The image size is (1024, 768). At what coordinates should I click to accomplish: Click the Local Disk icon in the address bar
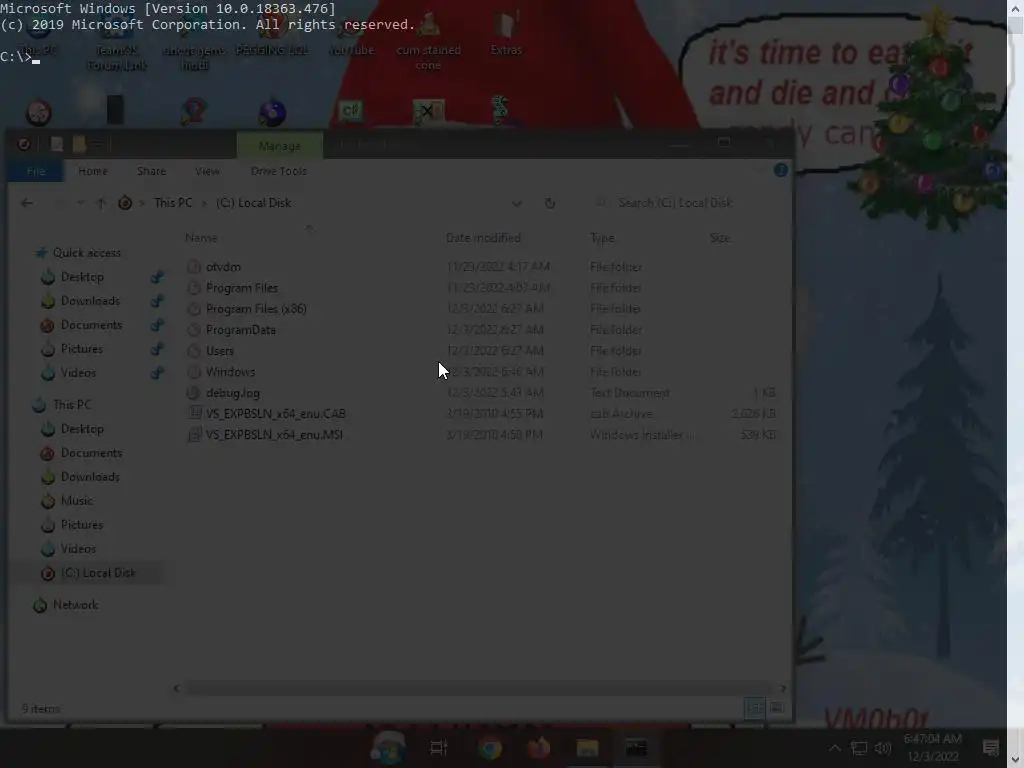pos(125,203)
